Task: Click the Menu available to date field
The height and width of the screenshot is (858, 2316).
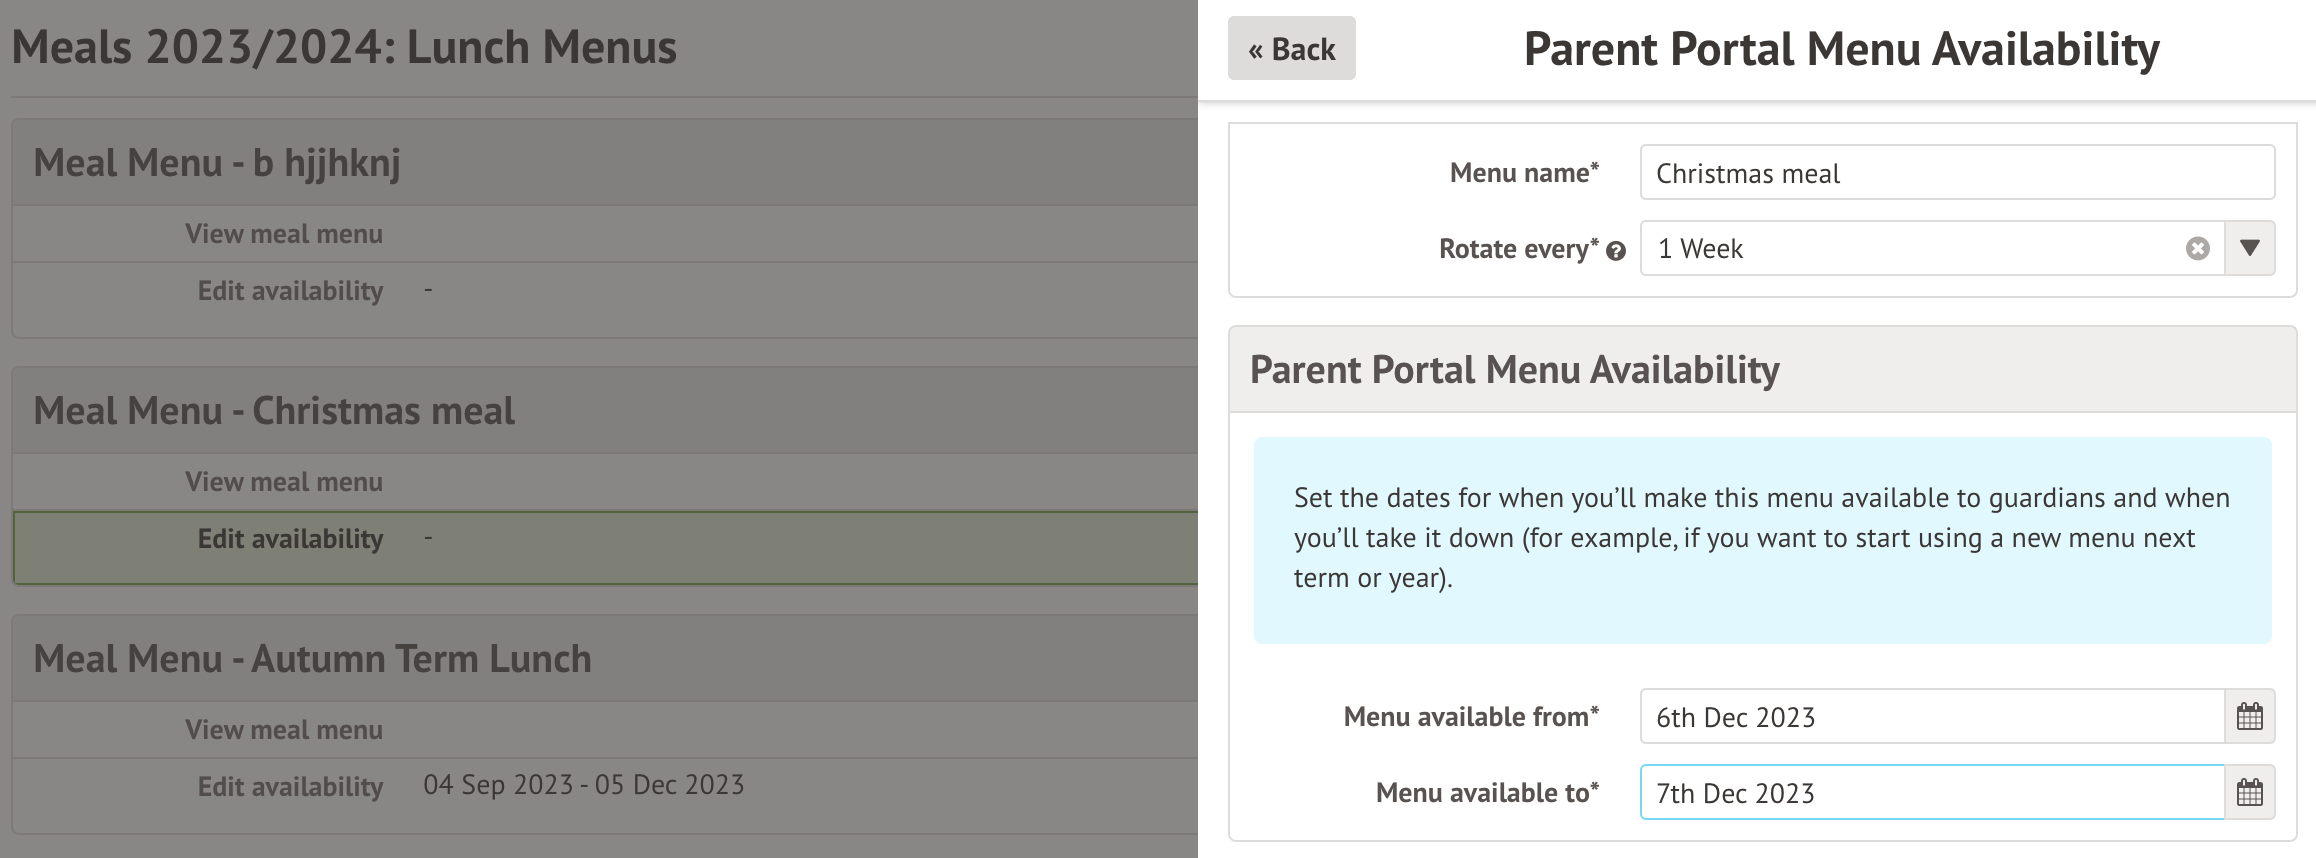Action: click(1930, 792)
